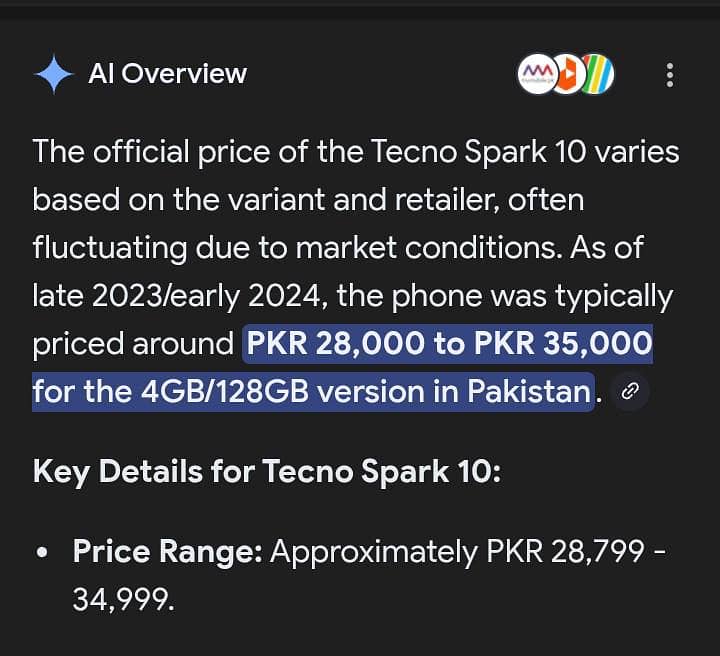The image size is (720, 656).
Task: Click the 34,999 figure on the last line
Action: pos(123,599)
